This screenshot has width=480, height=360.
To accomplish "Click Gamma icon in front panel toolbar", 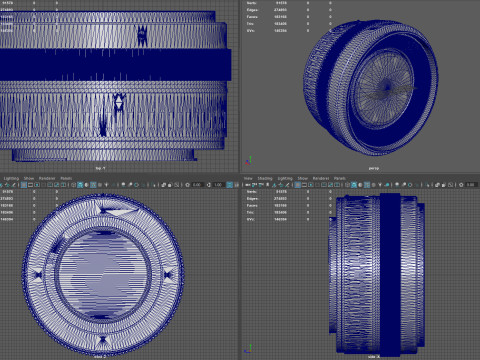I will (x=208, y=184).
